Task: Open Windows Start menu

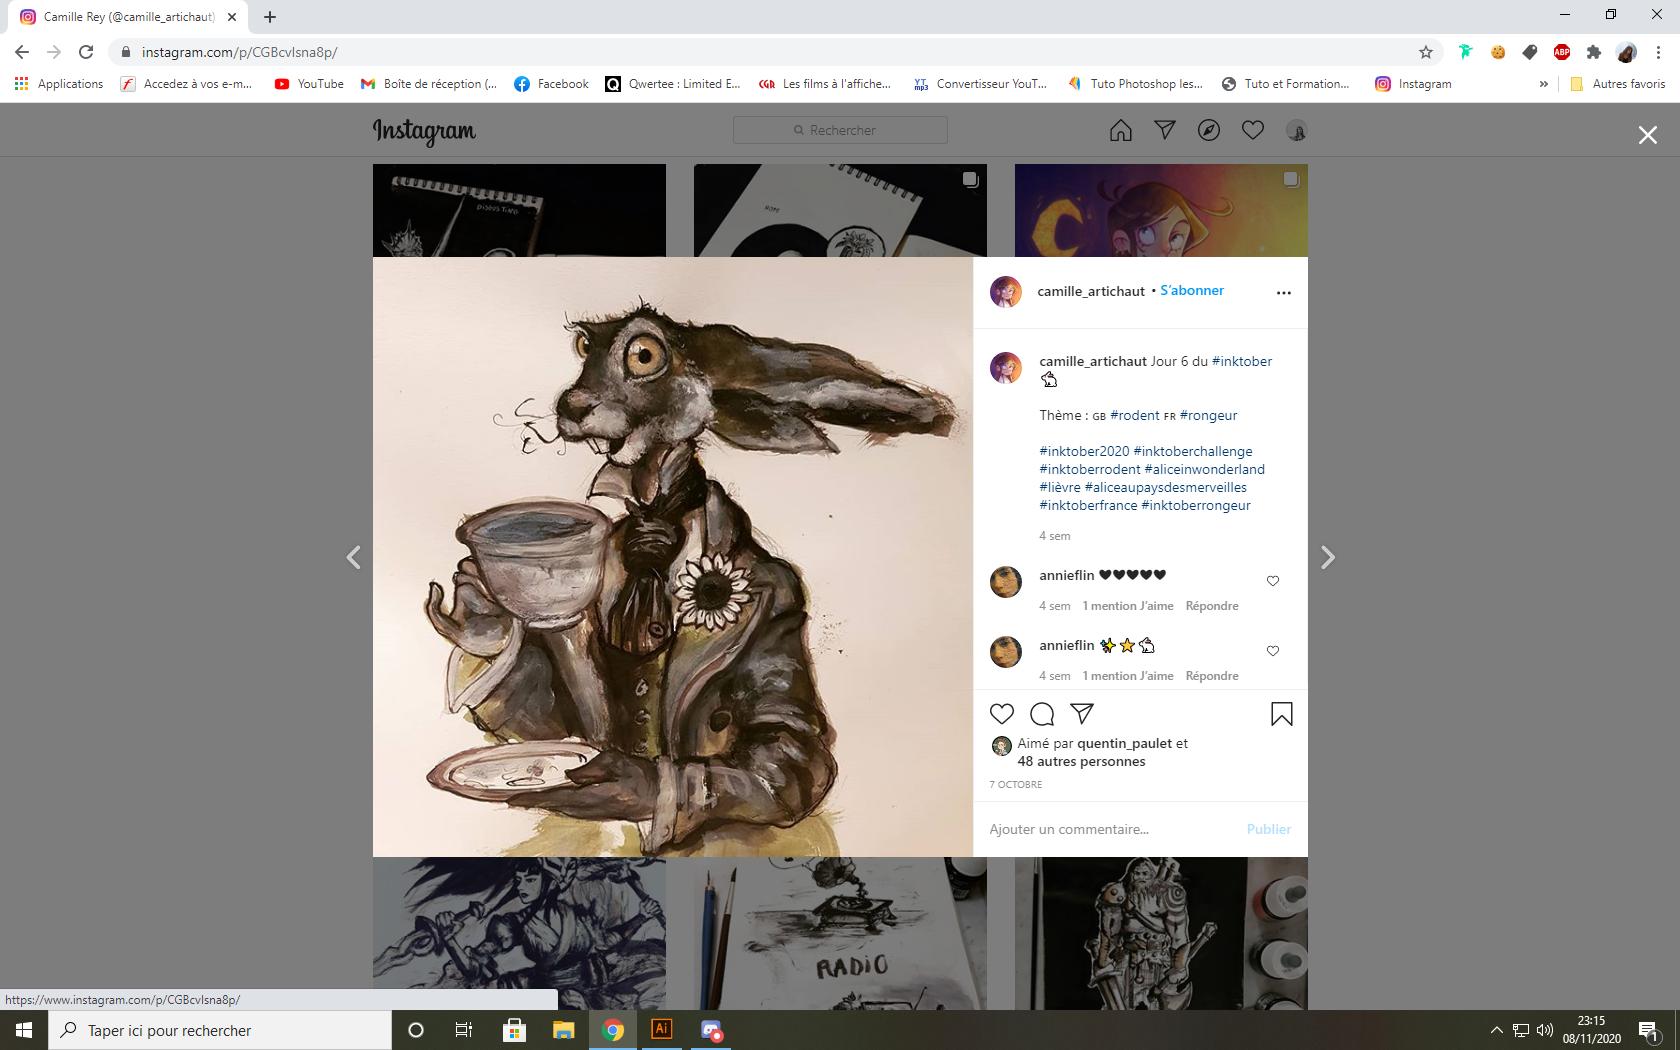Action: [24, 1030]
